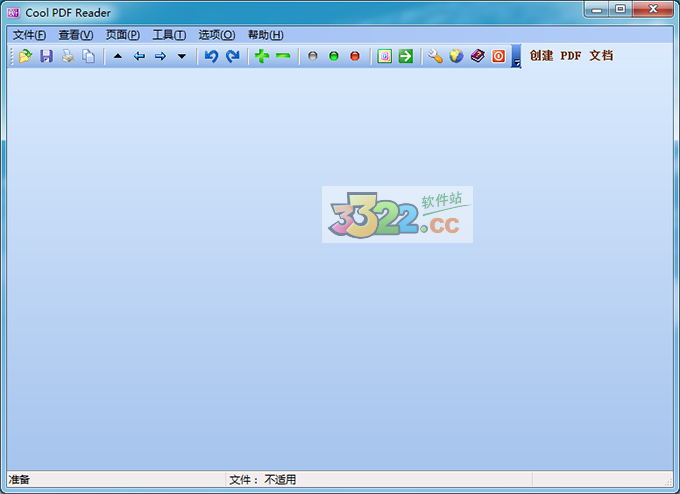The image size is (680, 494).
Task: Open a PDF file with folder icon
Action: click(x=25, y=56)
